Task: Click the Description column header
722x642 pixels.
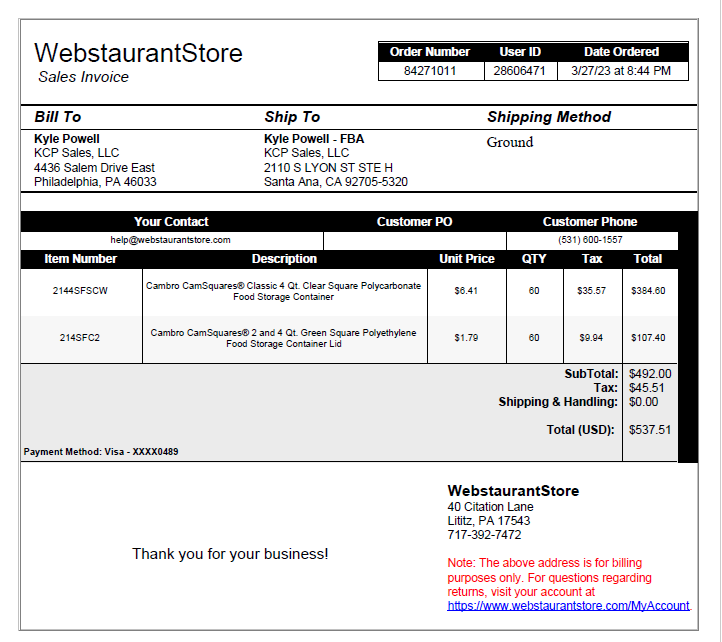Action: click(284, 259)
